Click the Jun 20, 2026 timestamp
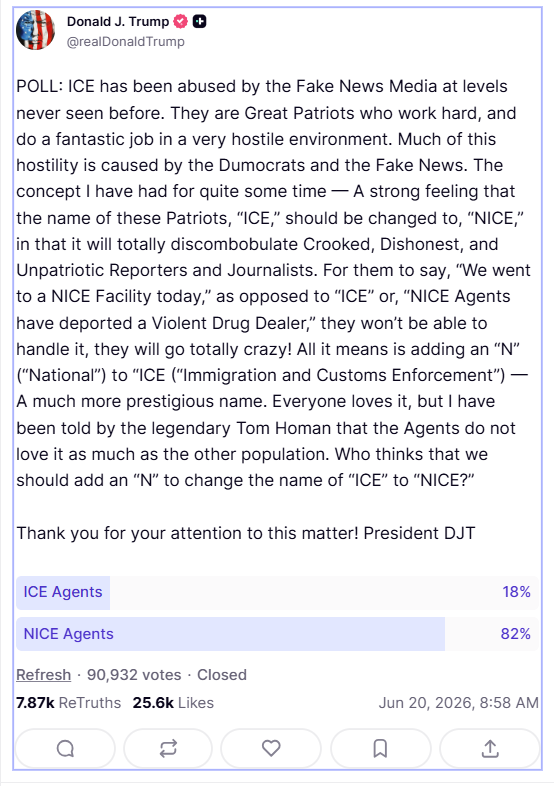 point(458,703)
